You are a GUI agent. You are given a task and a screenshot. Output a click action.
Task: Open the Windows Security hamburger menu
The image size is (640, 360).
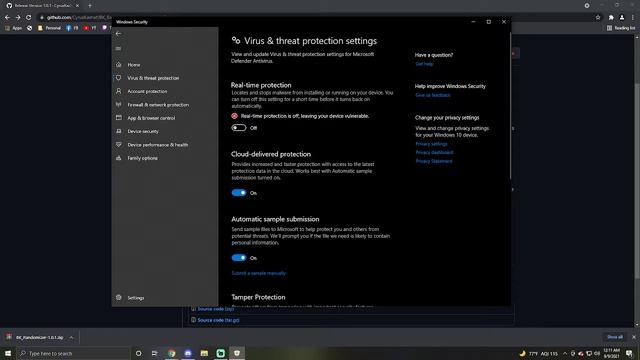118,49
